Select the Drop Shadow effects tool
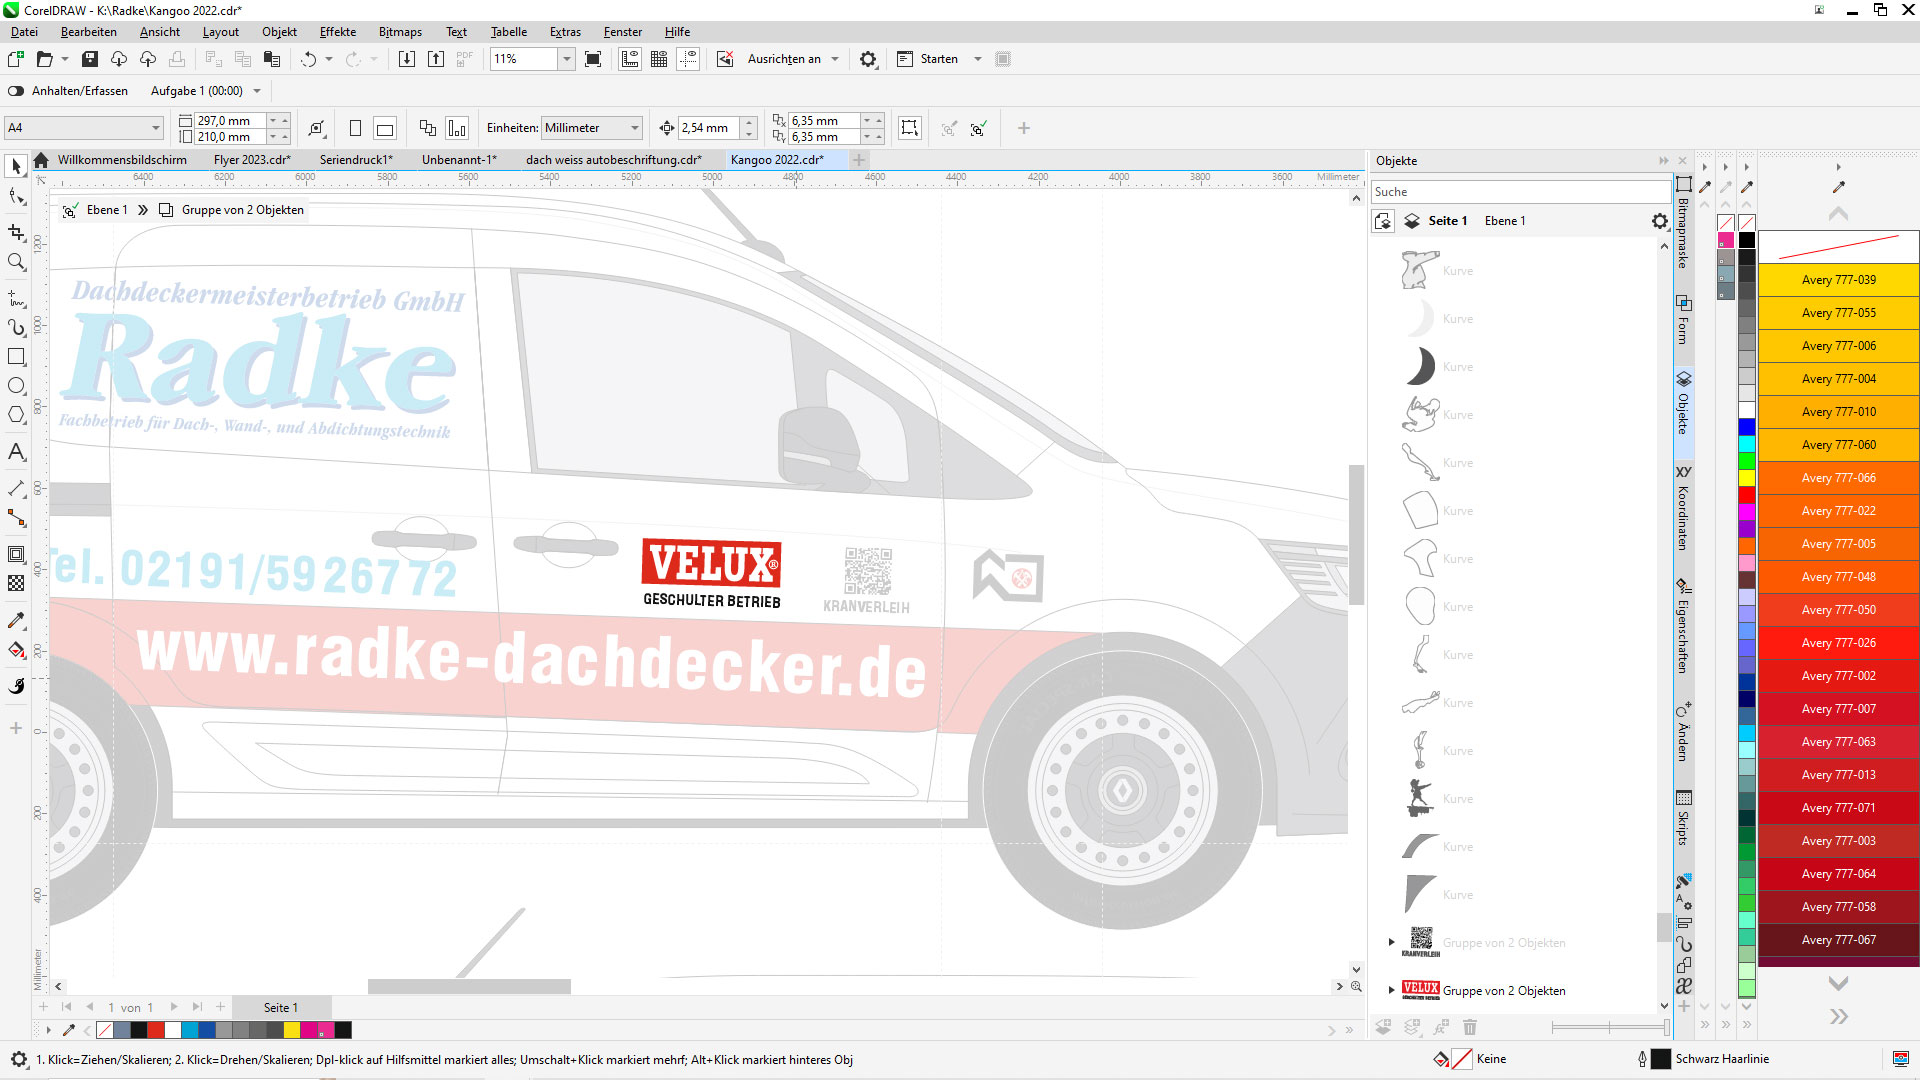The height and width of the screenshot is (1080, 1920). [x=16, y=554]
